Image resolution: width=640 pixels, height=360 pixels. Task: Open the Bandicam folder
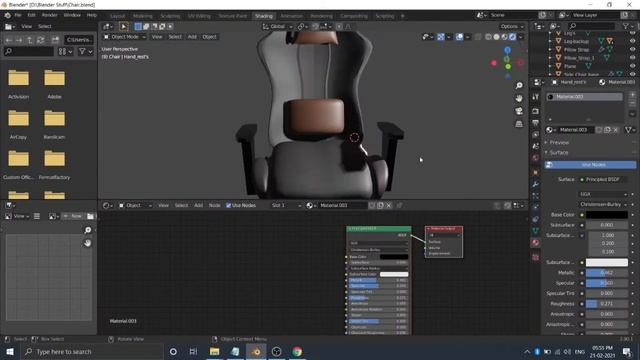point(54,124)
